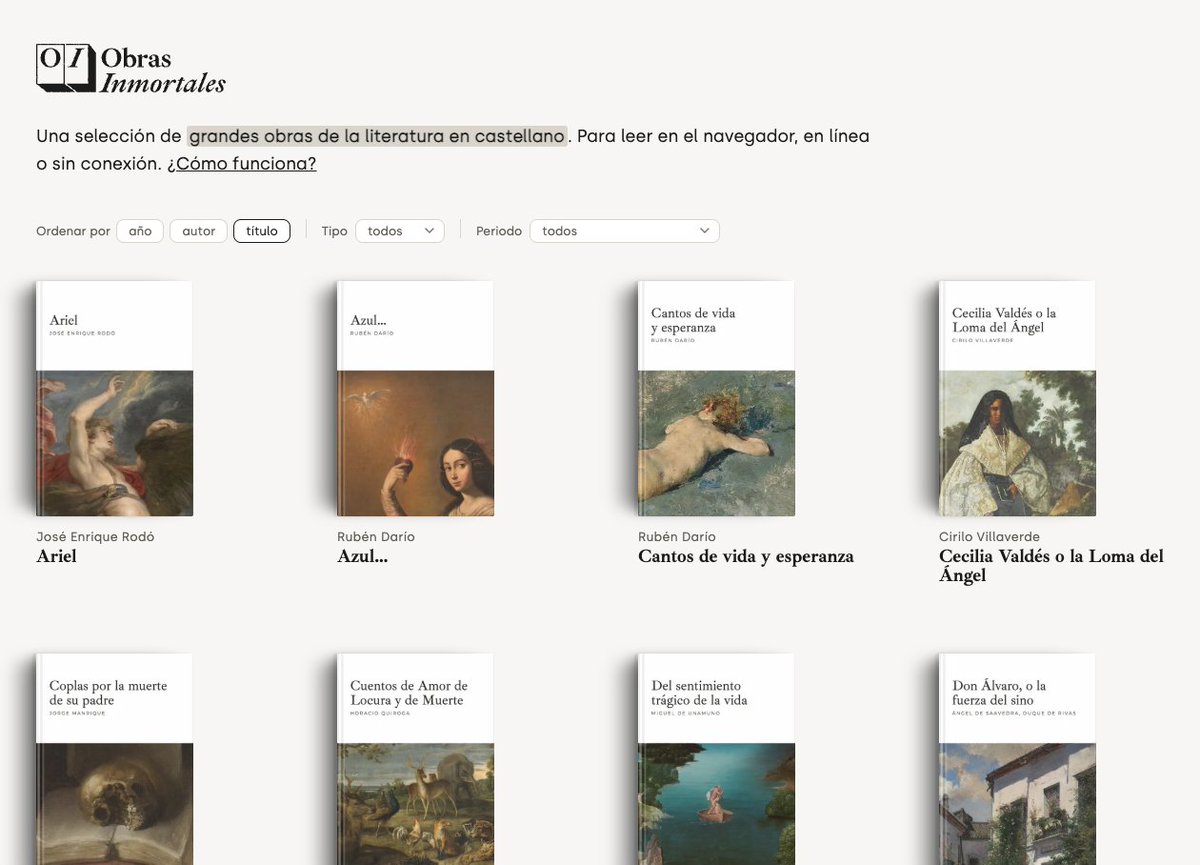Image resolution: width=1200 pixels, height=865 pixels.
Task: Click the Azul... title below cover
Action: [x=362, y=556]
